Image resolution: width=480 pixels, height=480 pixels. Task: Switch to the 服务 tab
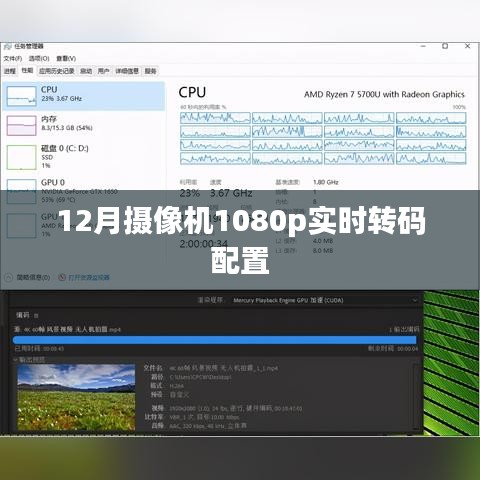click(x=150, y=71)
